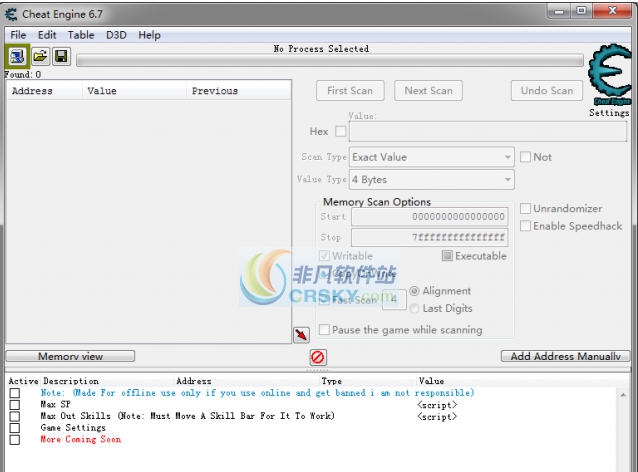Click the scan progress bar
The width and height of the screenshot is (638, 472).
tap(330, 61)
